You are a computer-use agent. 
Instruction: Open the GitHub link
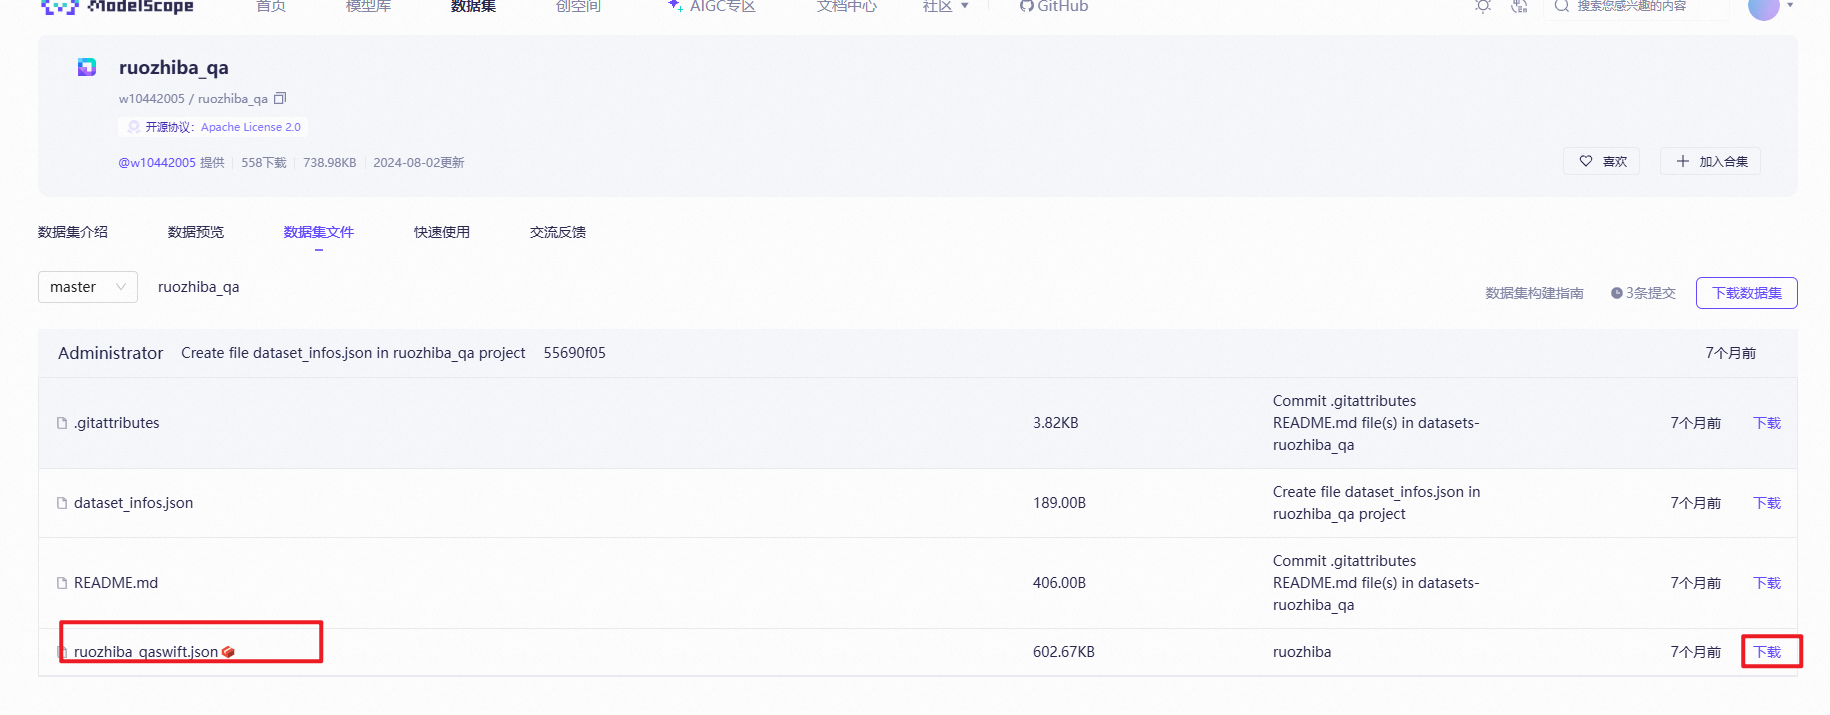point(1054,6)
